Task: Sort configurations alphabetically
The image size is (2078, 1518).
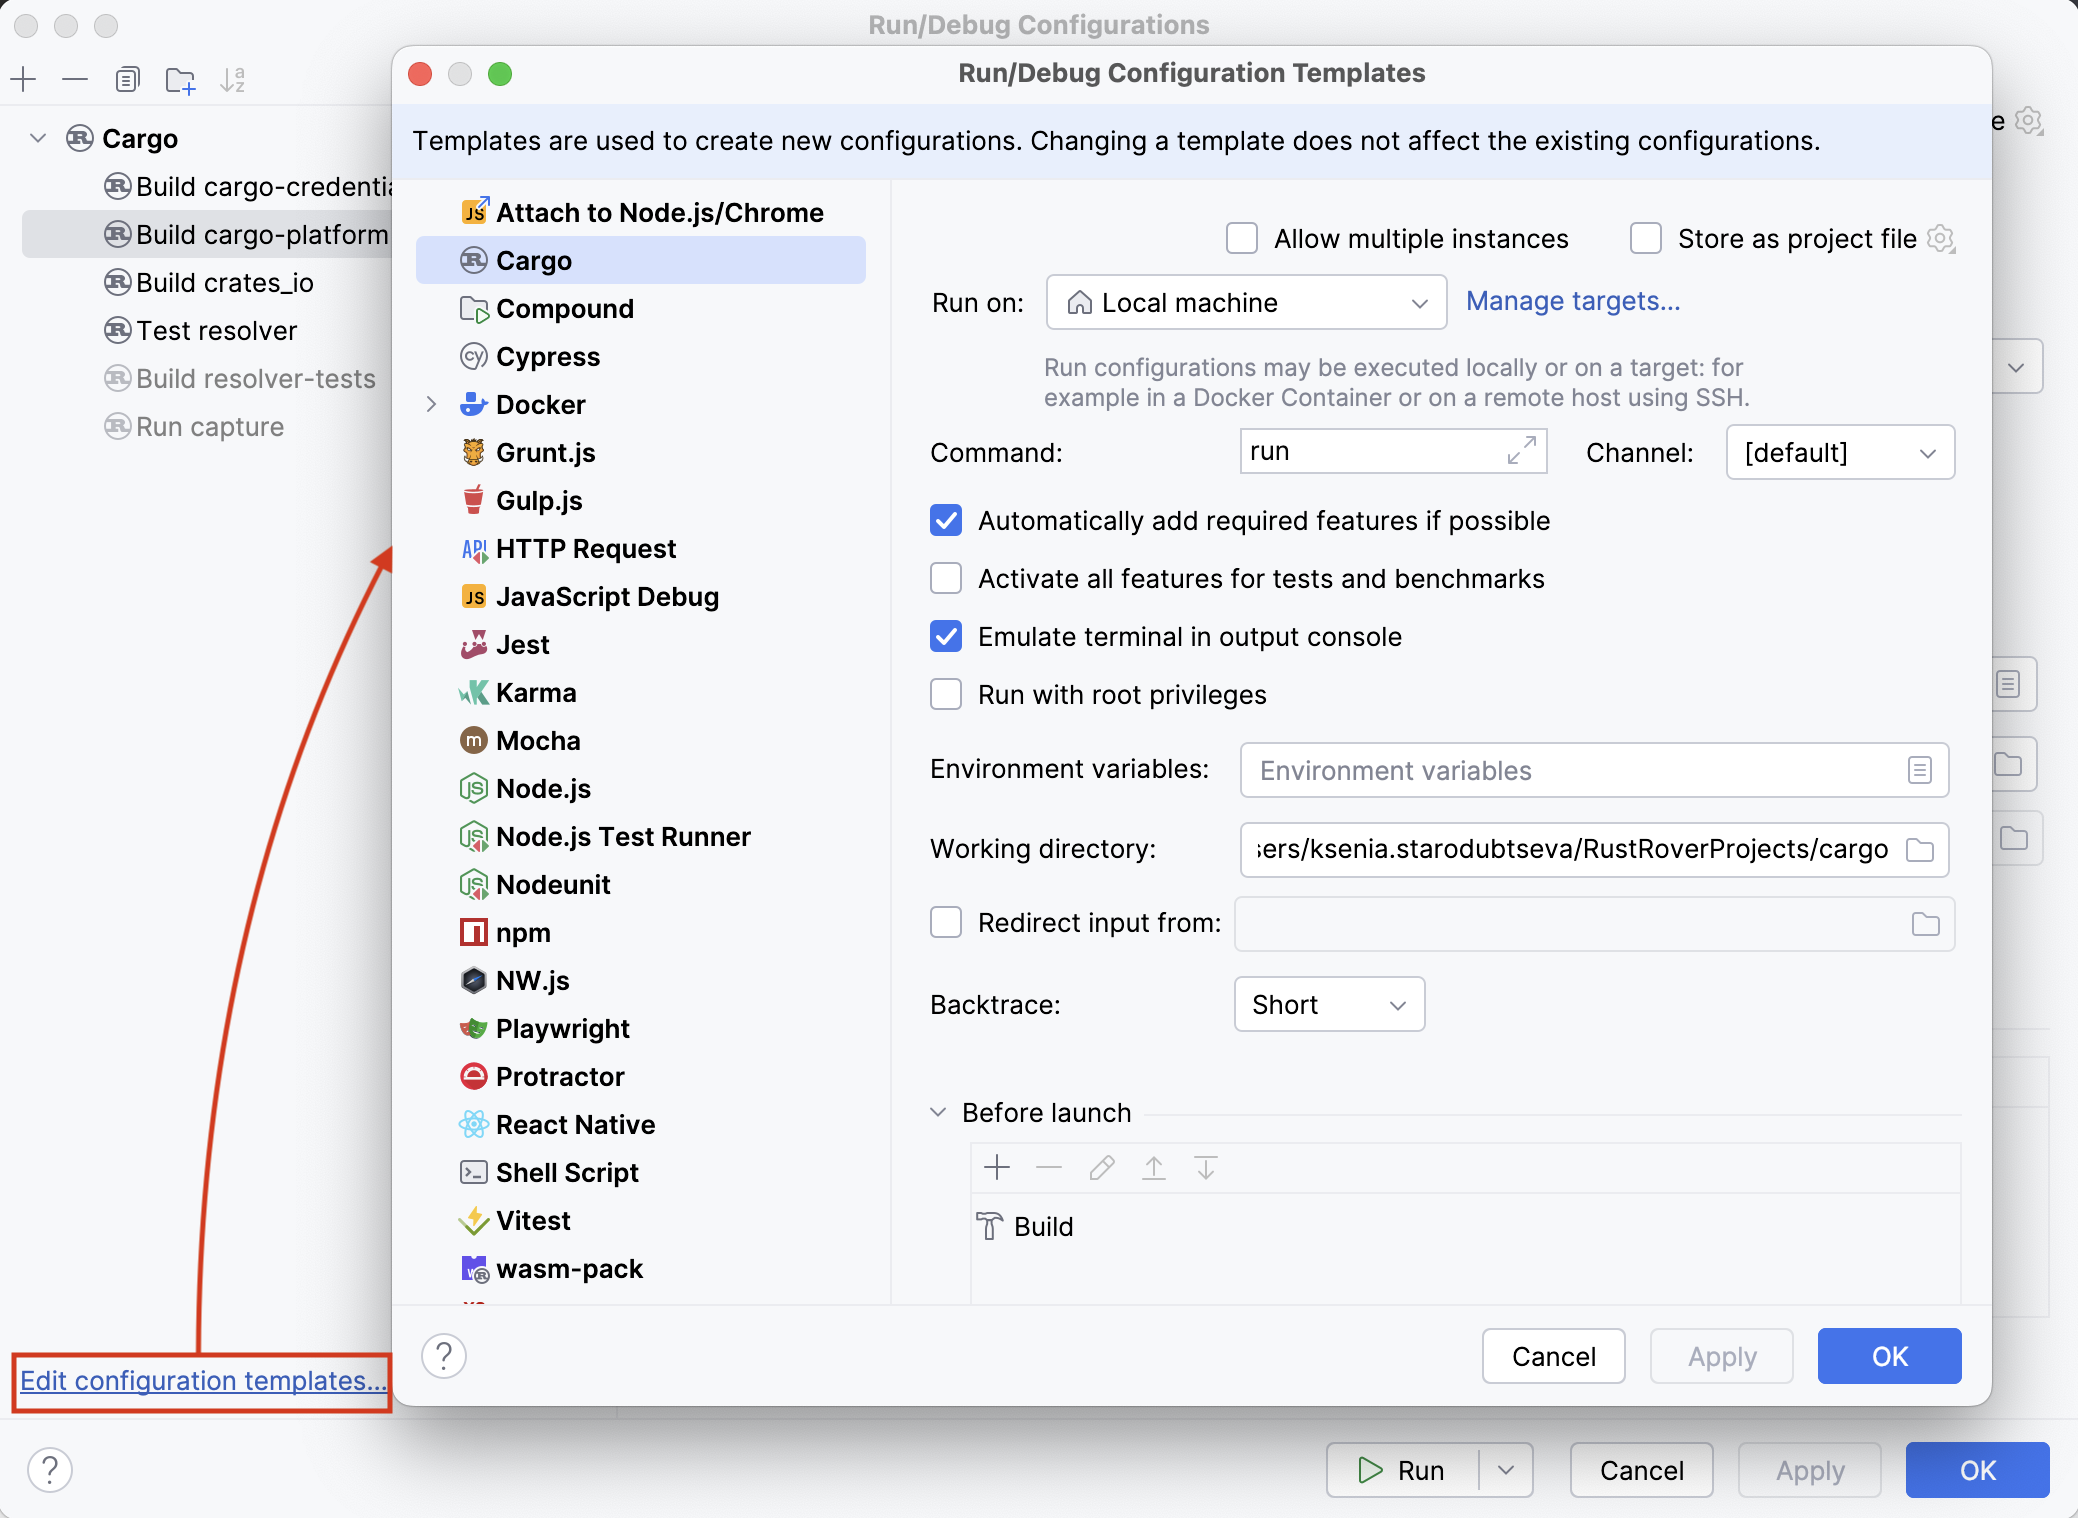Action: tap(234, 80)
